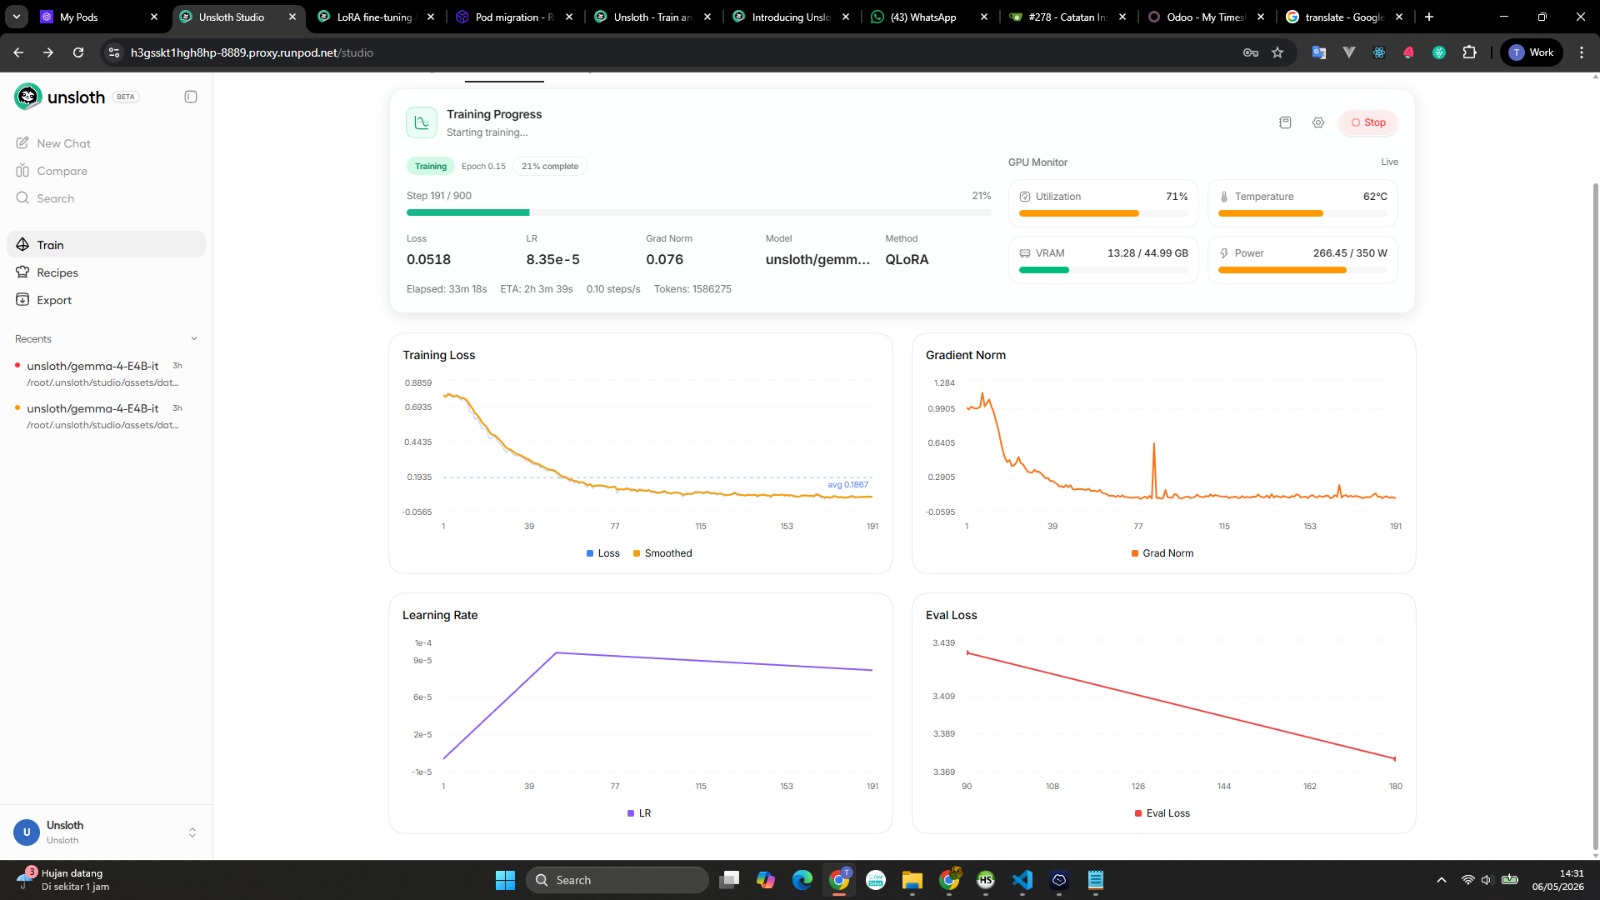
Task: Bookmark this page with the star
Action: [1277, 52]
